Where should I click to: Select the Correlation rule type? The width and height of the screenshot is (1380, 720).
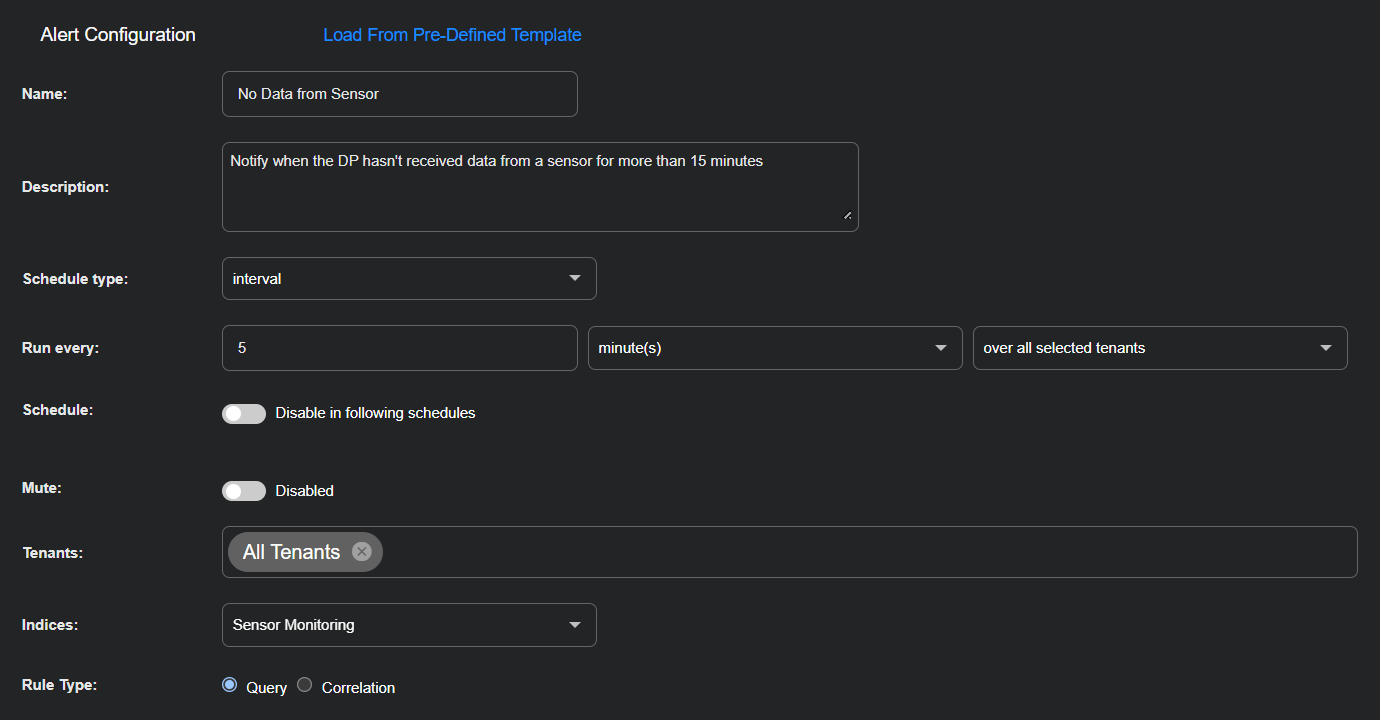305,686
